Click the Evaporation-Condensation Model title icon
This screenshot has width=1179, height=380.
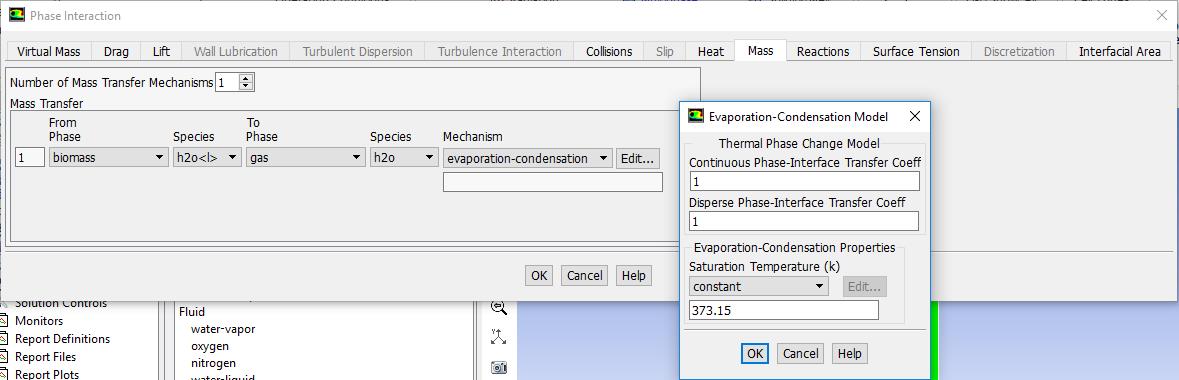[696, 117]
